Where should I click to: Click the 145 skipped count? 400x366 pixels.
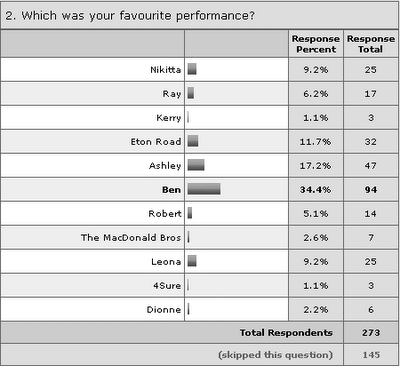371,355
